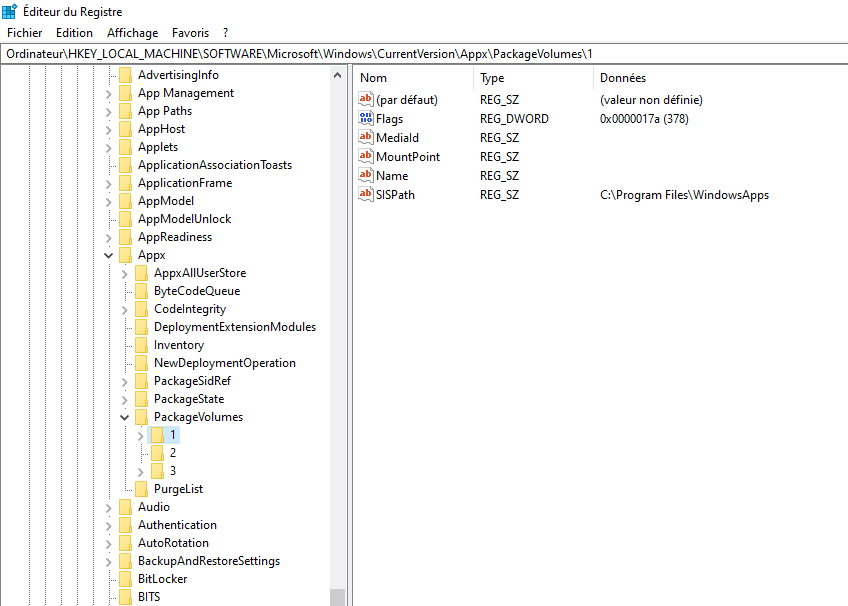The height and width of the screenshot is (606, 848).
Task: Open the ? help menu
Action: pyautogui.click(x=226, y=33)
